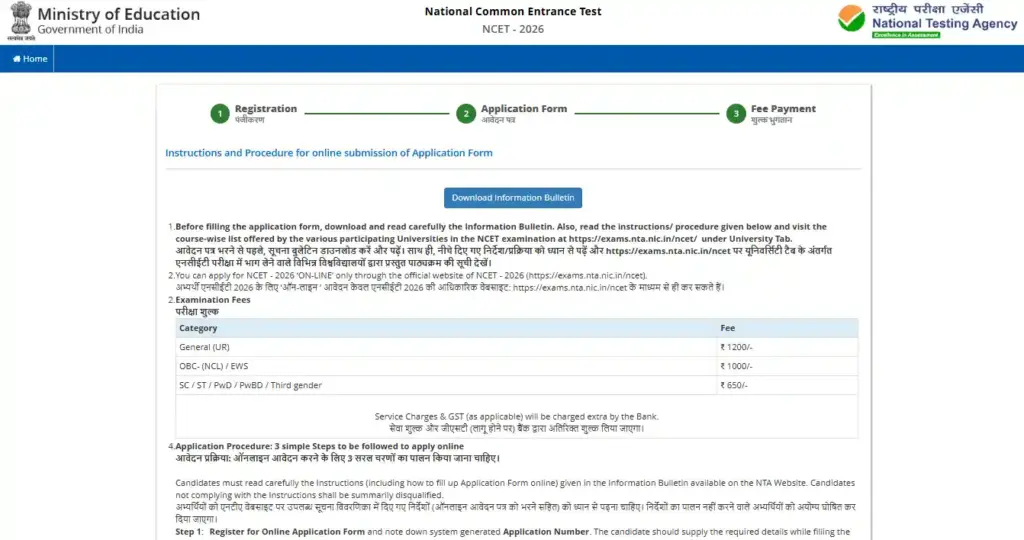This screenshot has height=540, width=1024.
Task: Switch to the Fee Payment step label
Action: tap(783, 109)
